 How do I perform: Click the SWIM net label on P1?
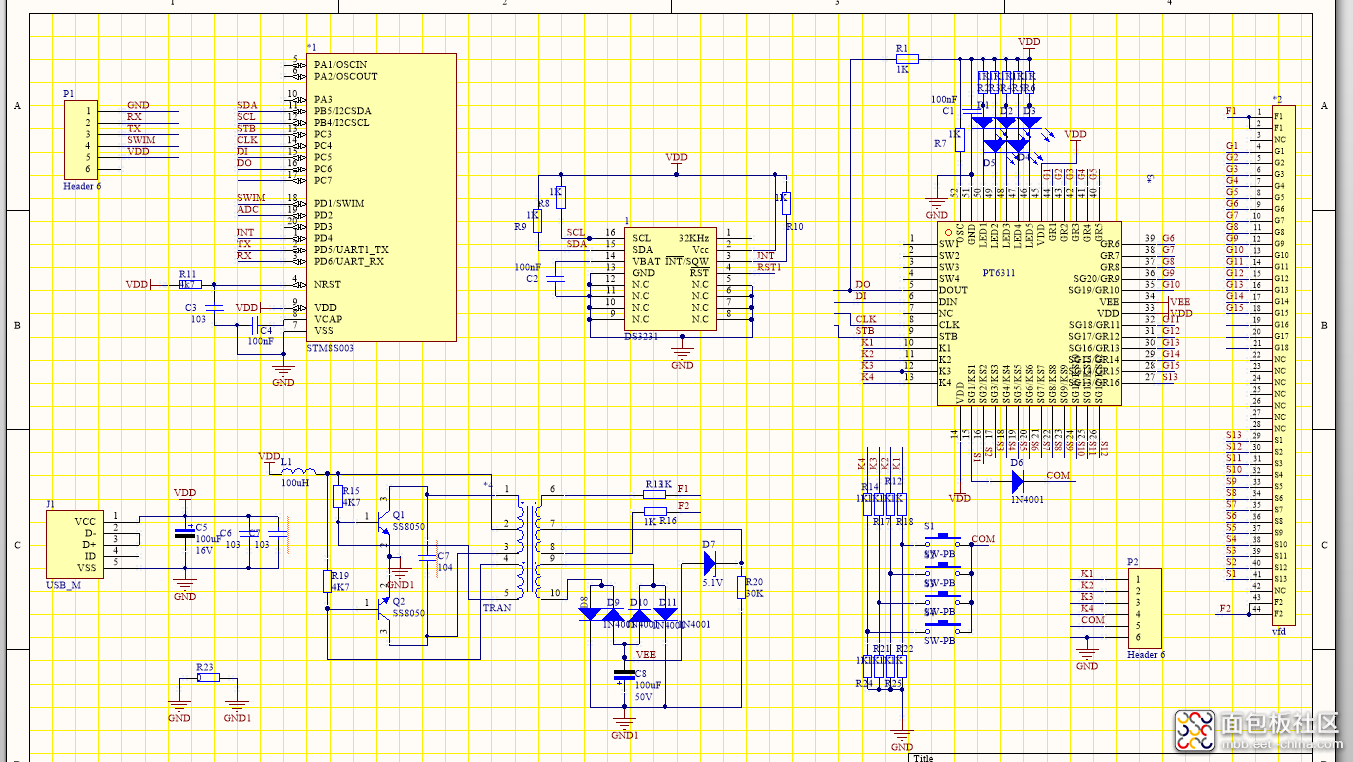pyautogui.click(x=141, y=140)
